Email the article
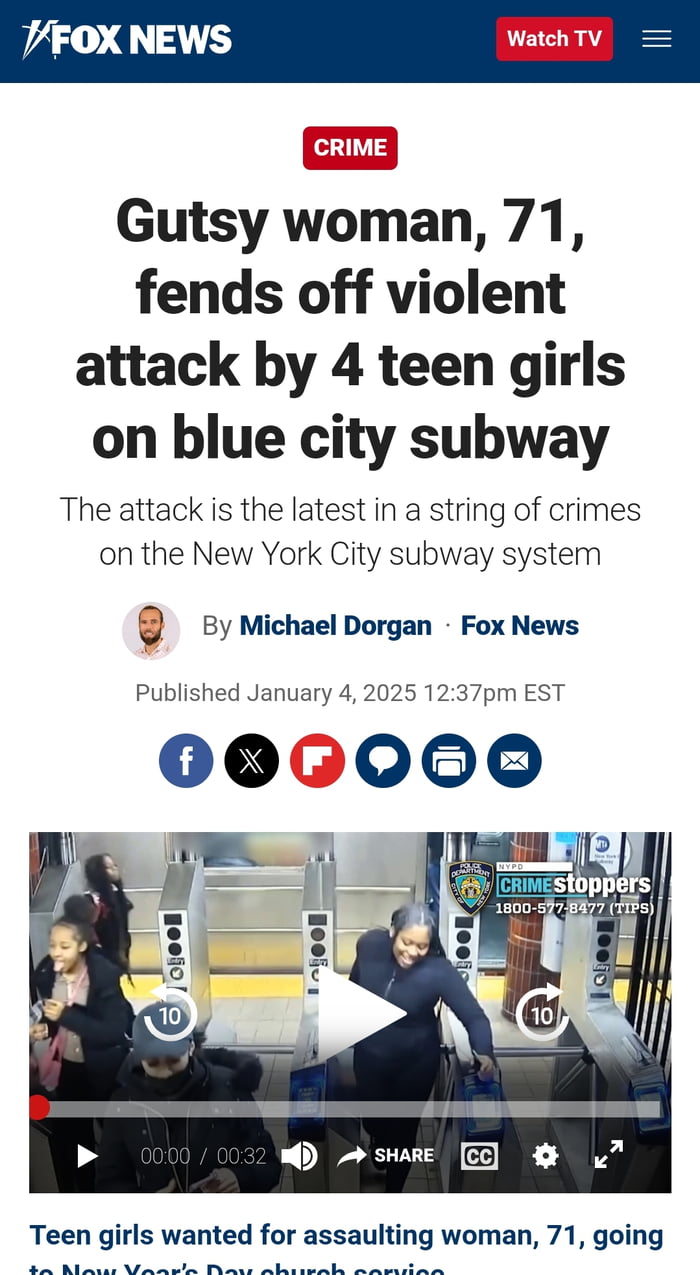Image resolution: width=700 pixels, height=1275 pixels. pos(514,761)
